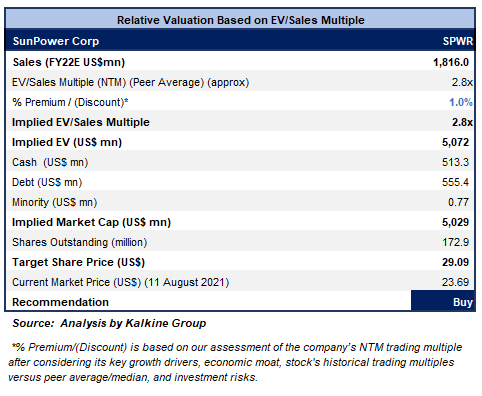Click the Implied EV/Sales Multiple row label

[81, 122]
